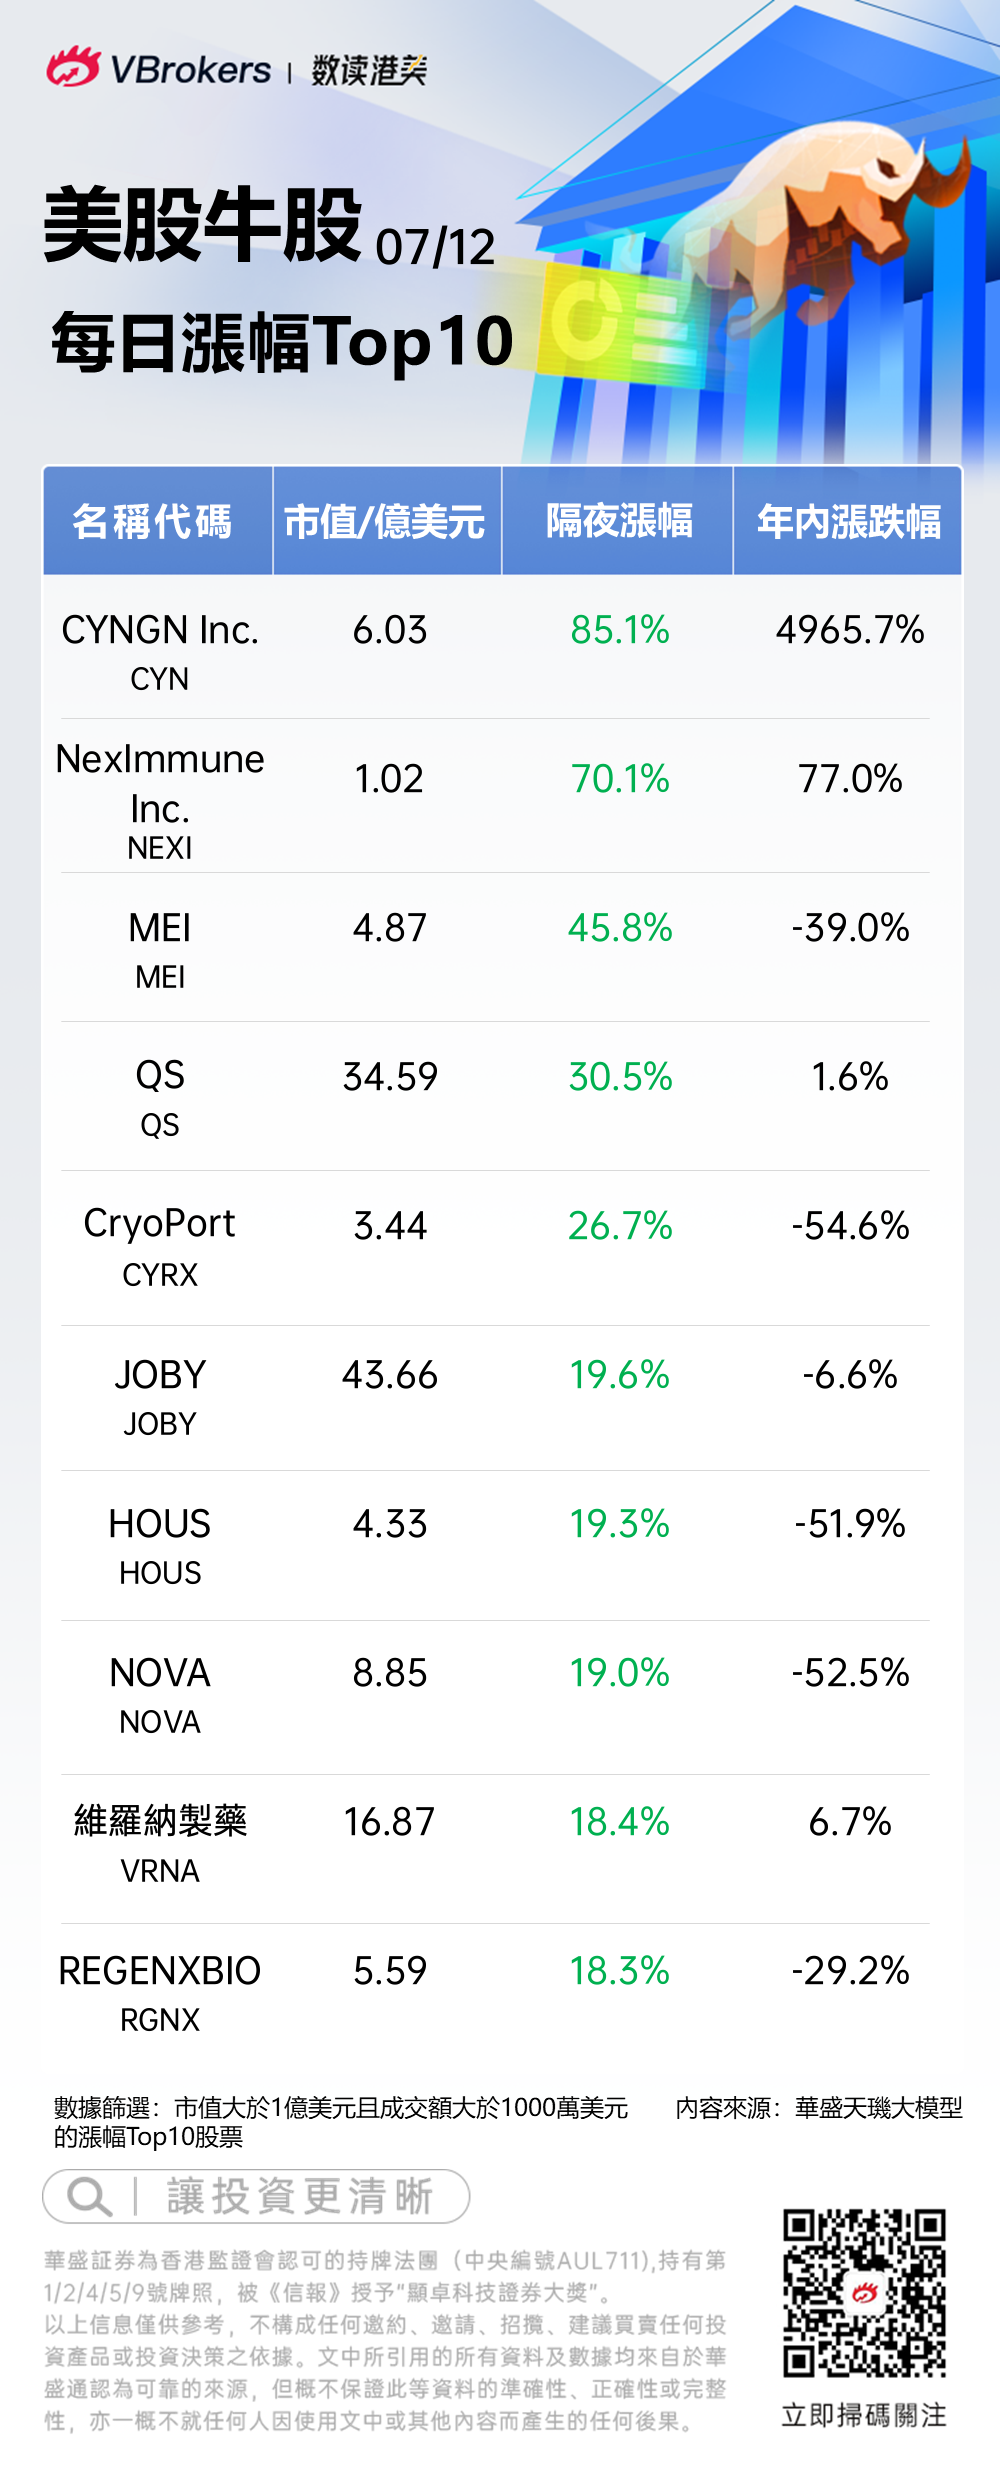This screenshot has height=2469, width=1000.
Task: Click the REGENXBIO RGNX stock name
Action: coord(160,1990)
